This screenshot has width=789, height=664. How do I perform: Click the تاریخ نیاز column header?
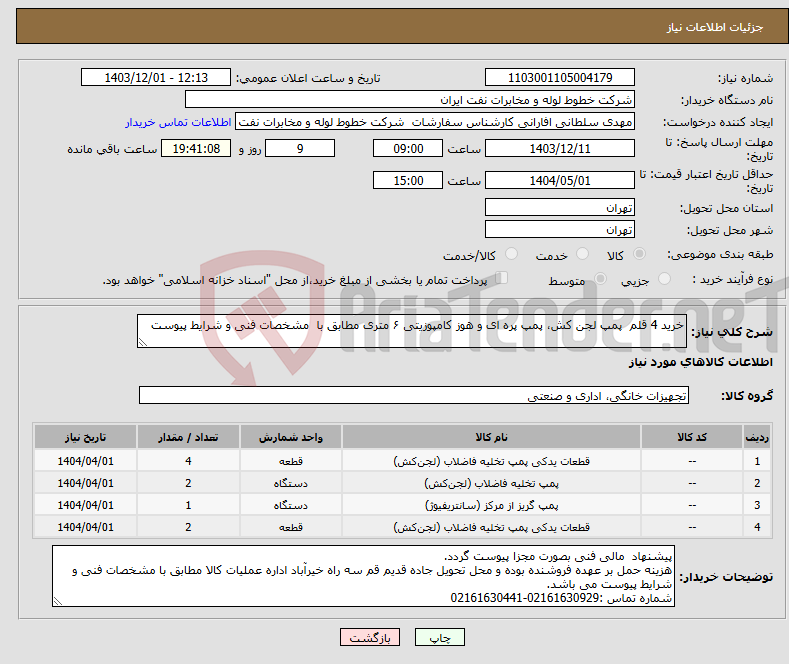click(x=85, y=437)
